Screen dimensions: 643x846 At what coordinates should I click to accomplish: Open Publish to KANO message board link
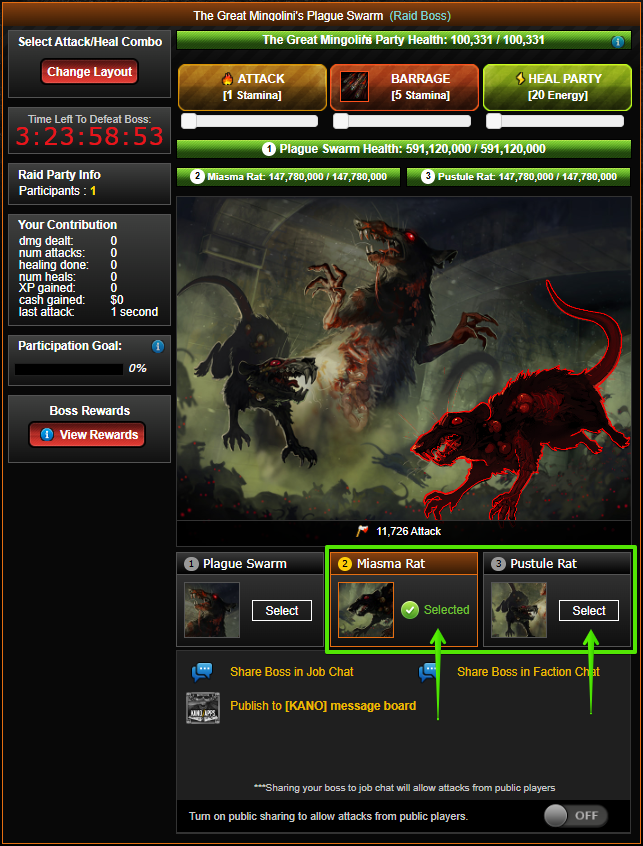(x=323, y=706)
